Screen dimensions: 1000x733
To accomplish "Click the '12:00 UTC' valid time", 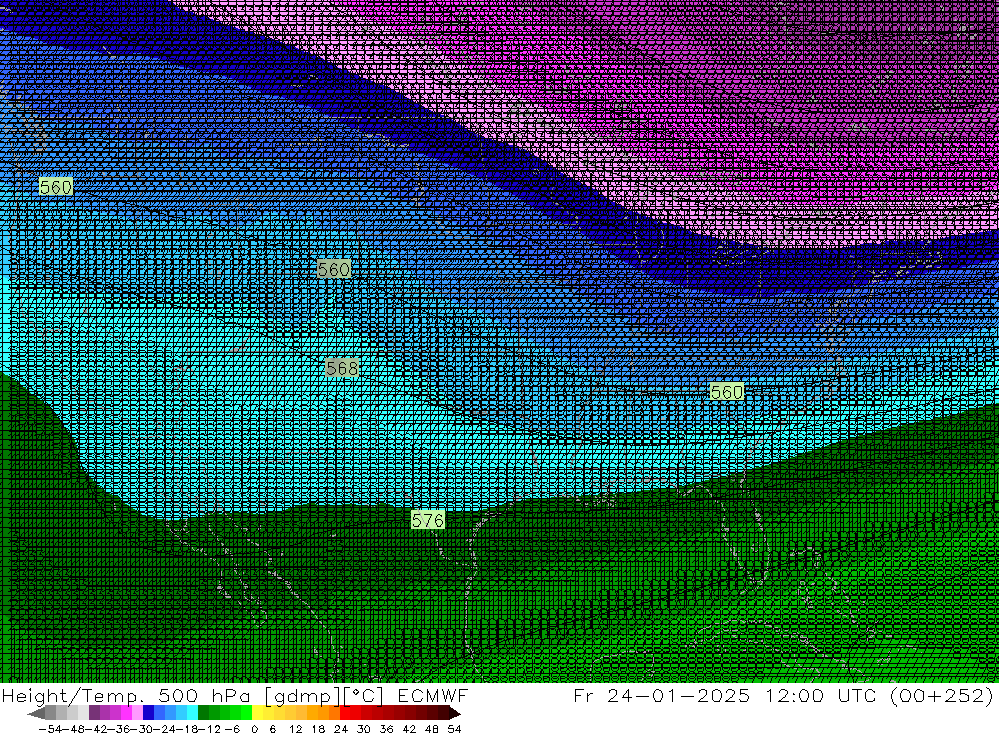I will coord(822,695).
